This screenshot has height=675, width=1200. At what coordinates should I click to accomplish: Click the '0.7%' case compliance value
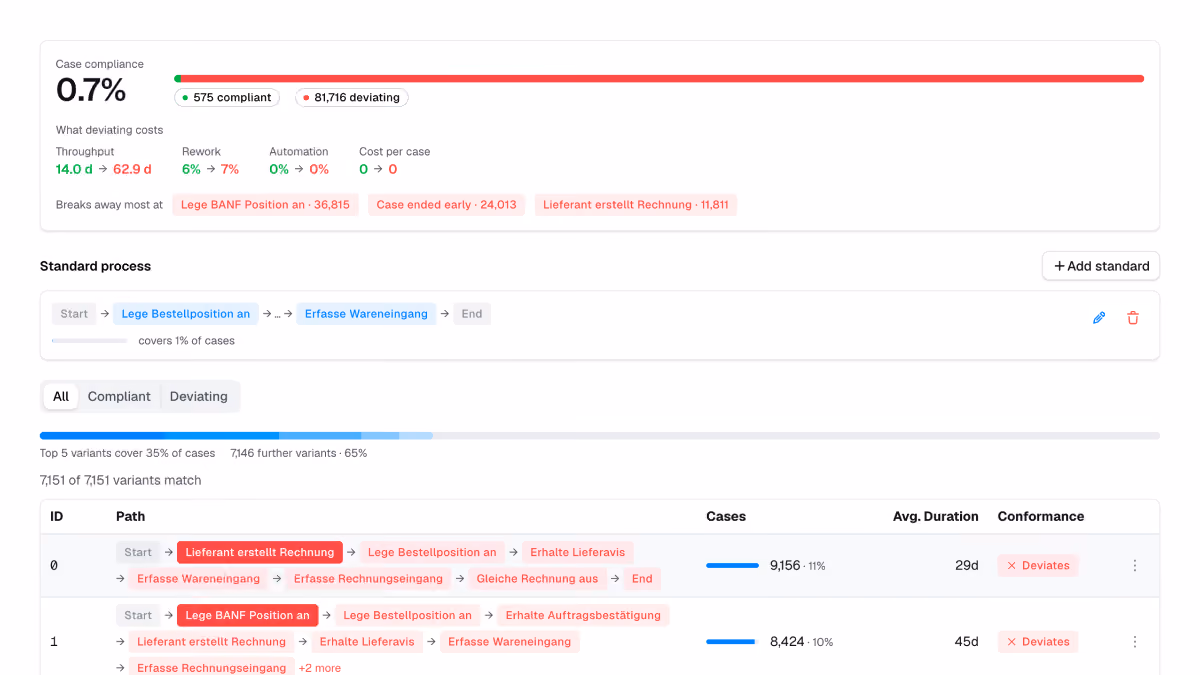[x=91, y=91]
